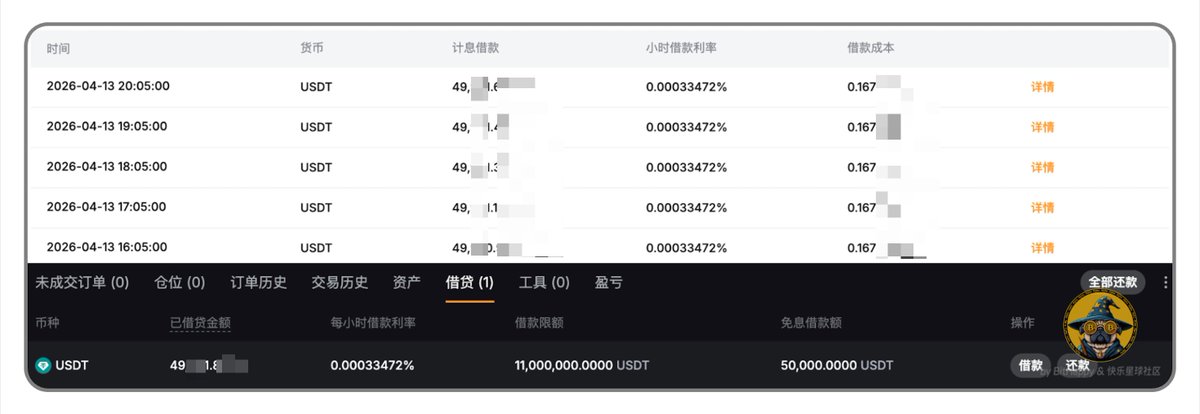Select the 订单历史 tab

pos(259,283)
